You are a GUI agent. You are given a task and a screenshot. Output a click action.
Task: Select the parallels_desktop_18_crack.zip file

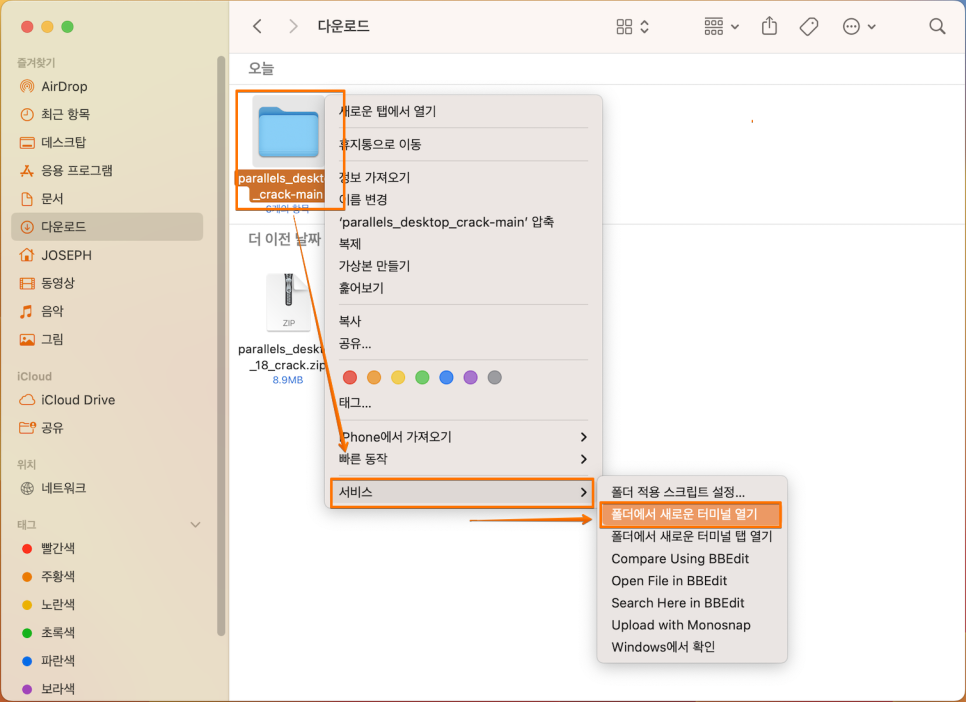tap(288, 303)
